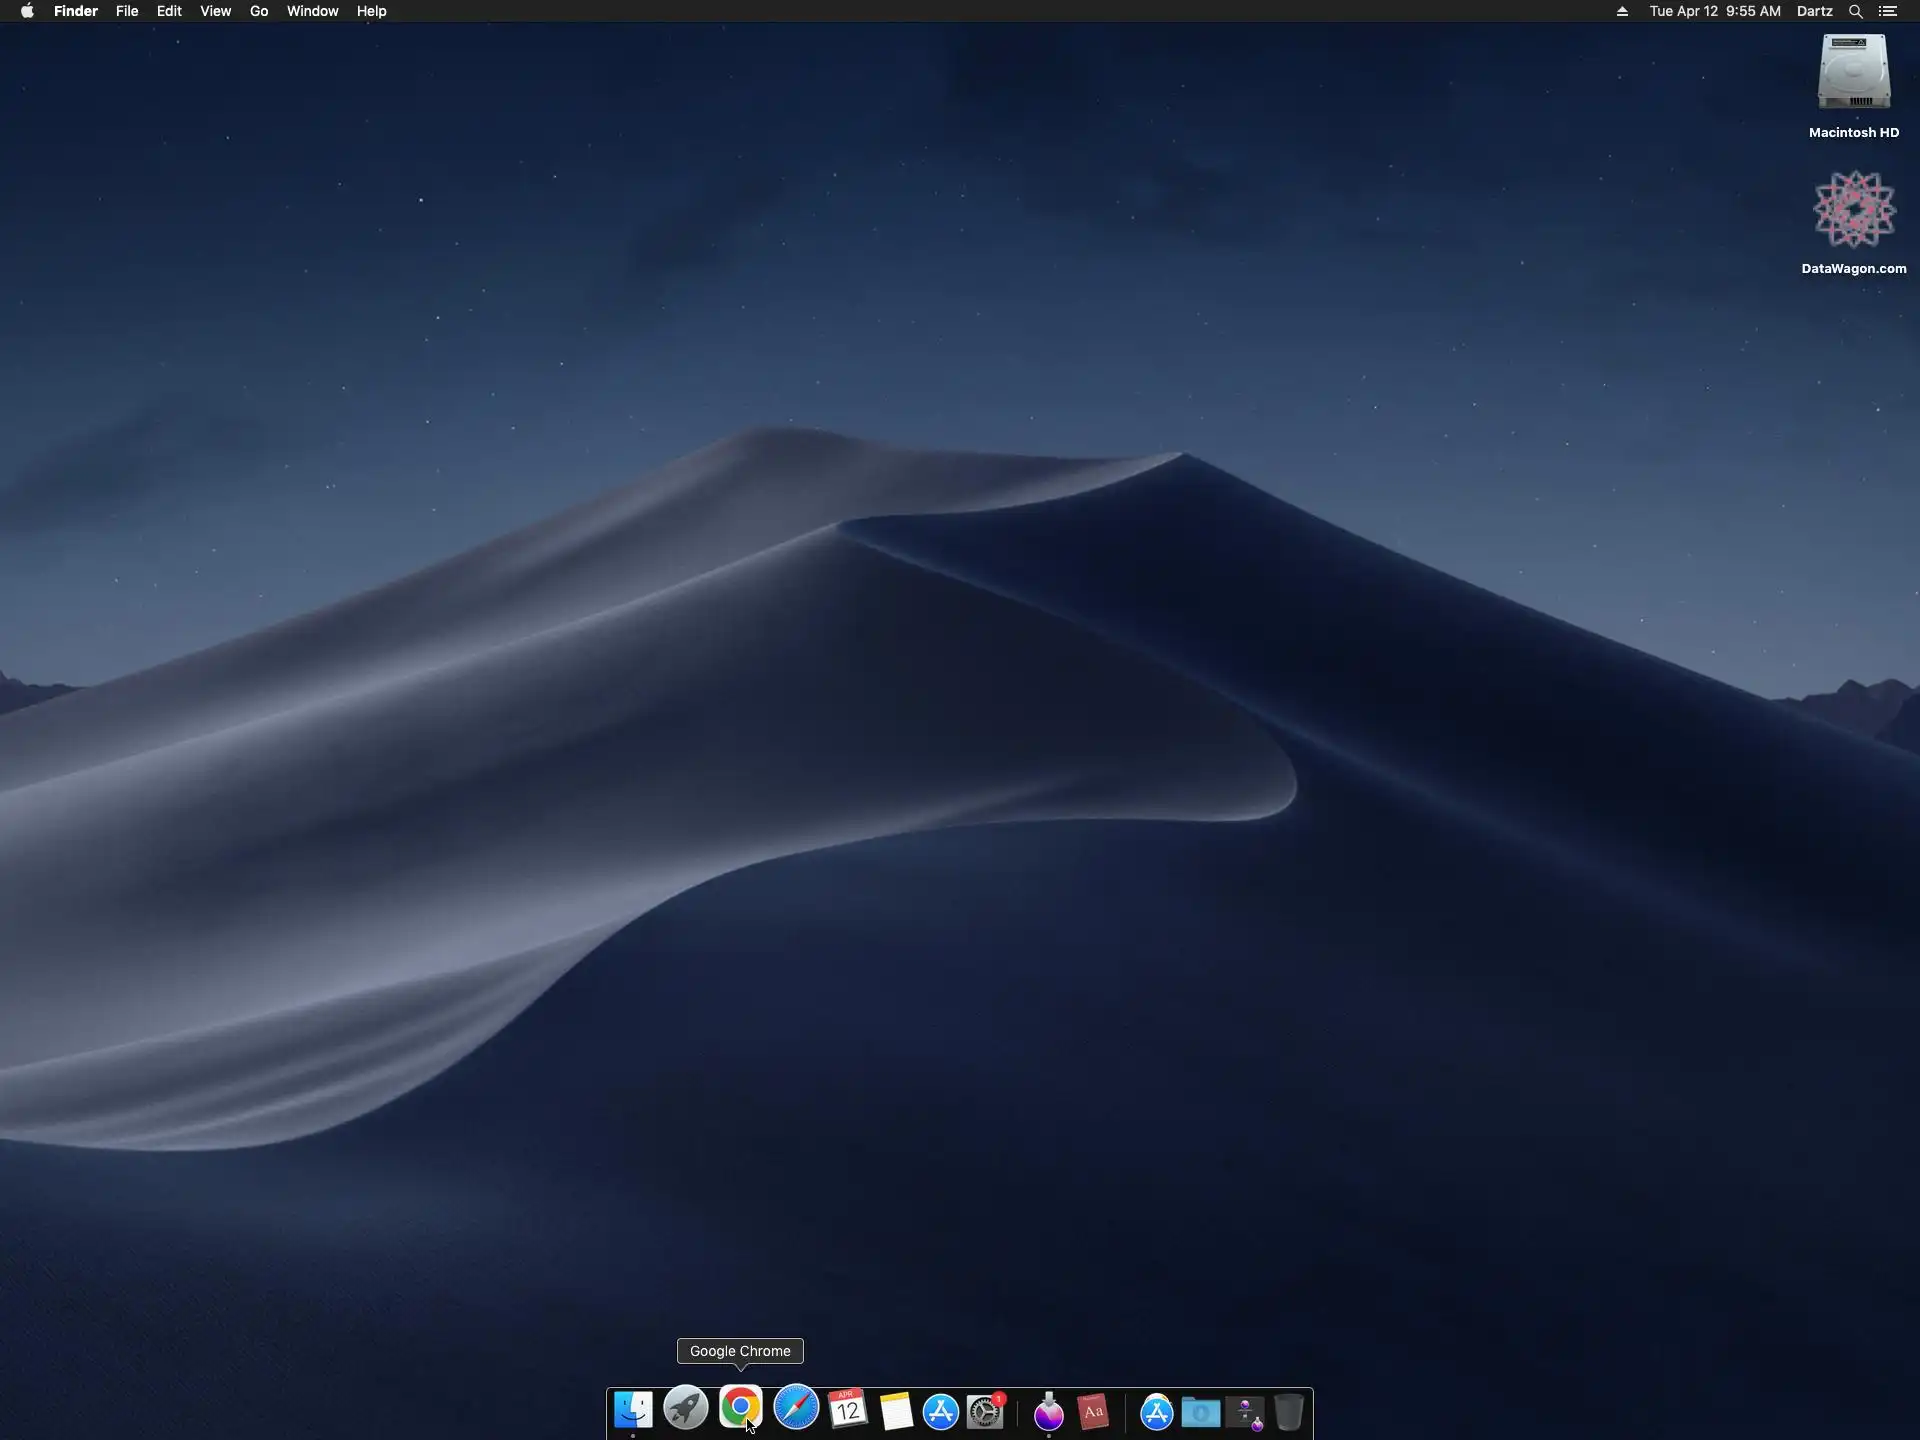Show Notification Center list icon
Screen dimensions: 1920x1440
coord(1888,11)
